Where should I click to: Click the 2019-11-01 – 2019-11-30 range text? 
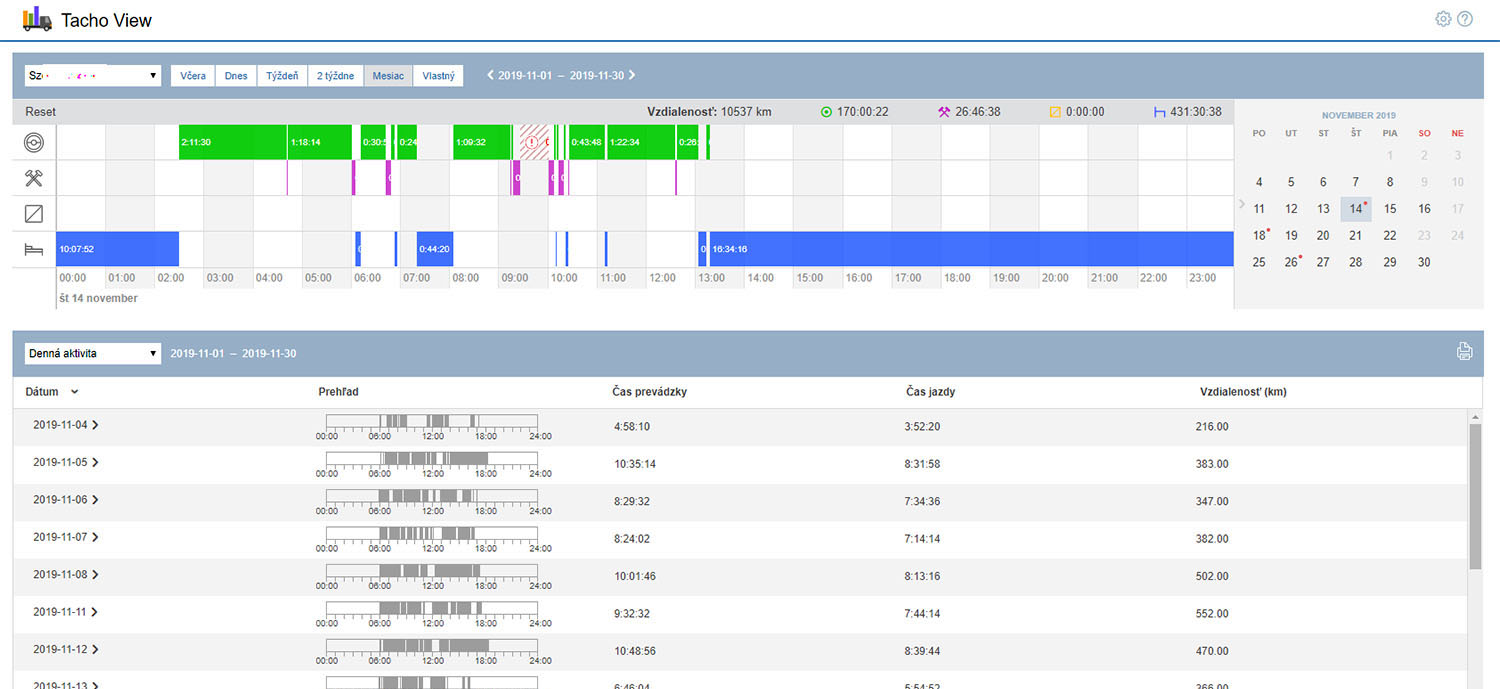coord(561,75)
